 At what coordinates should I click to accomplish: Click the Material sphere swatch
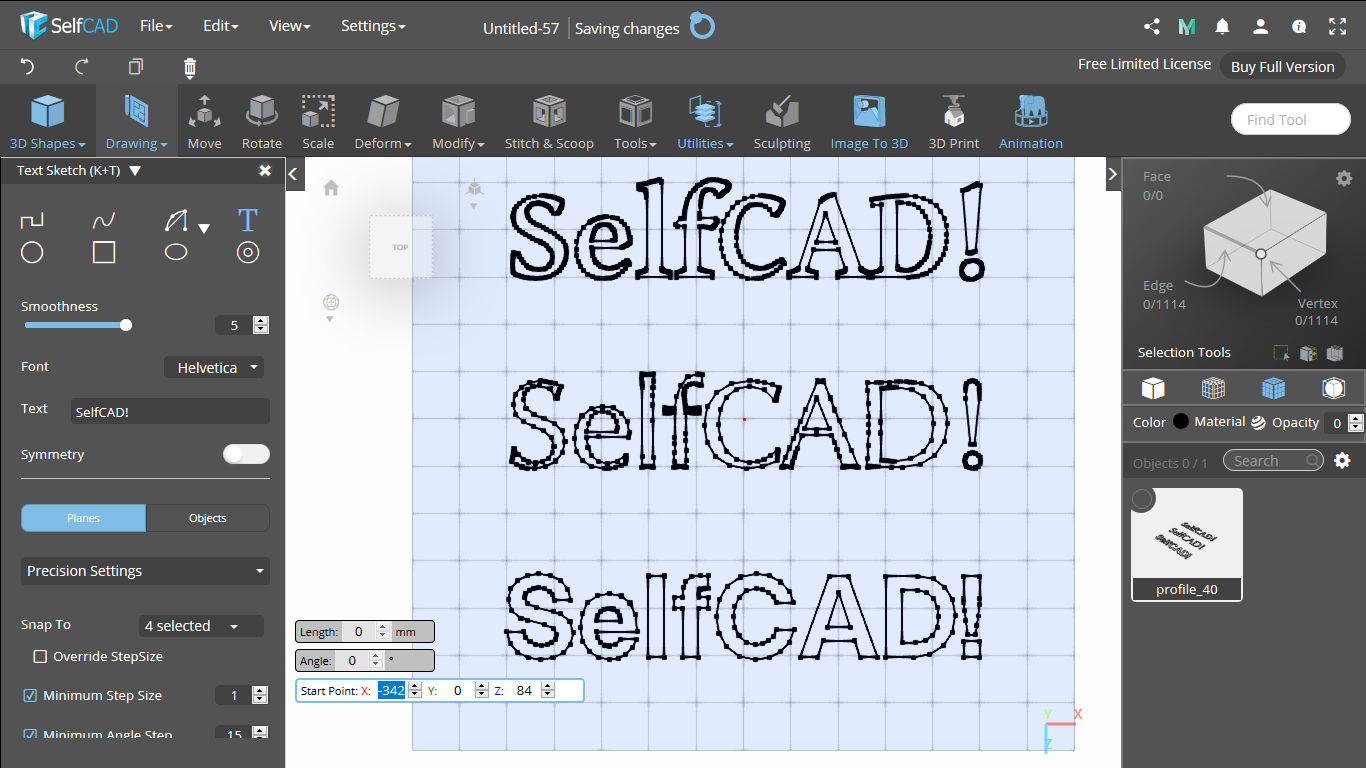click(1258, 422)
